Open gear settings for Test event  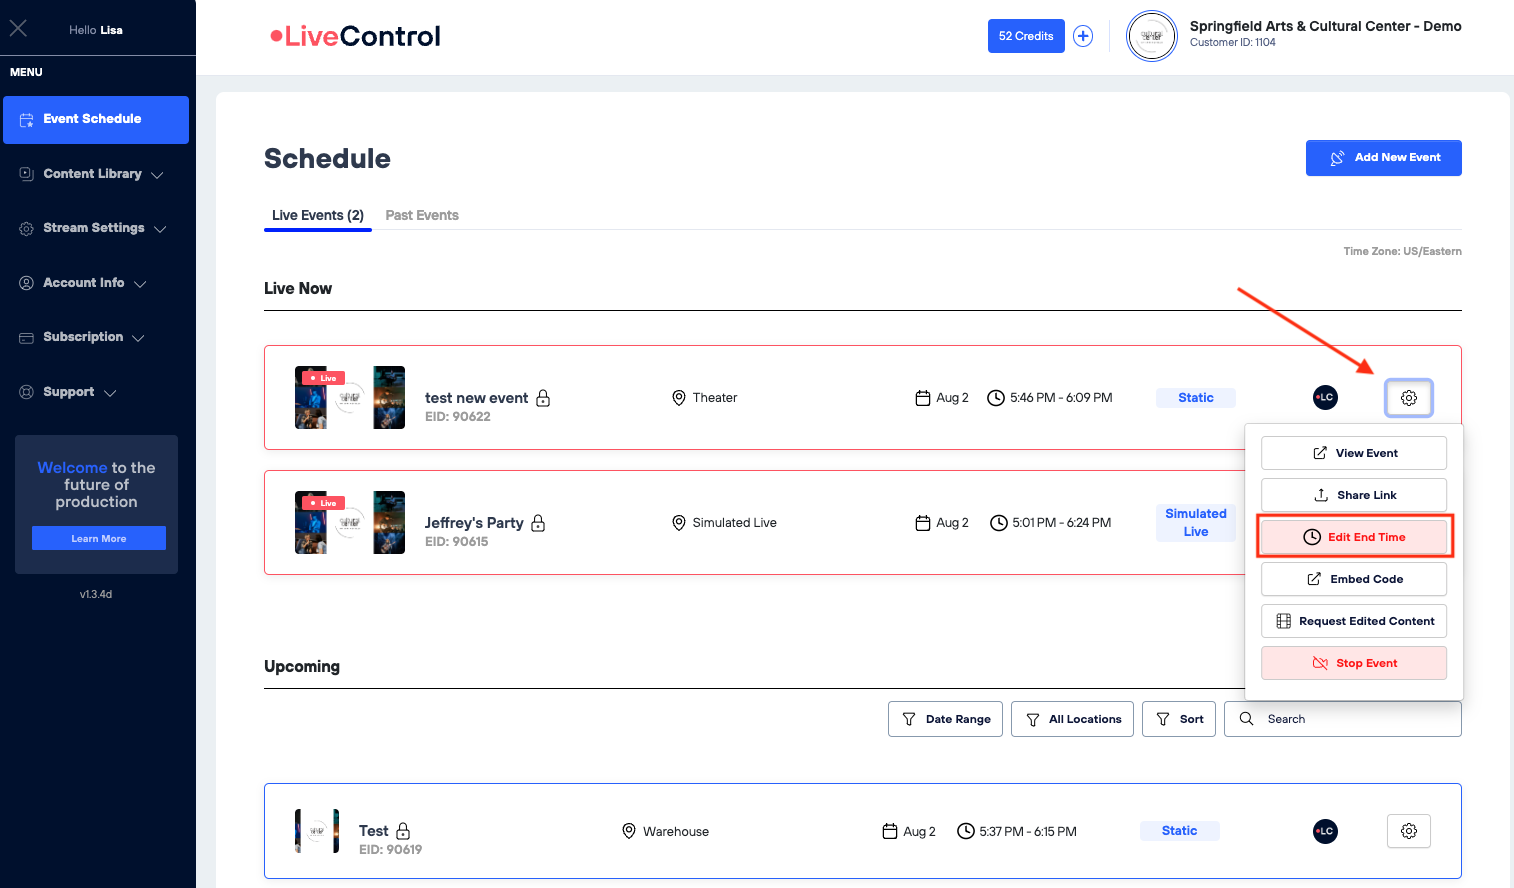(1408, 831)
